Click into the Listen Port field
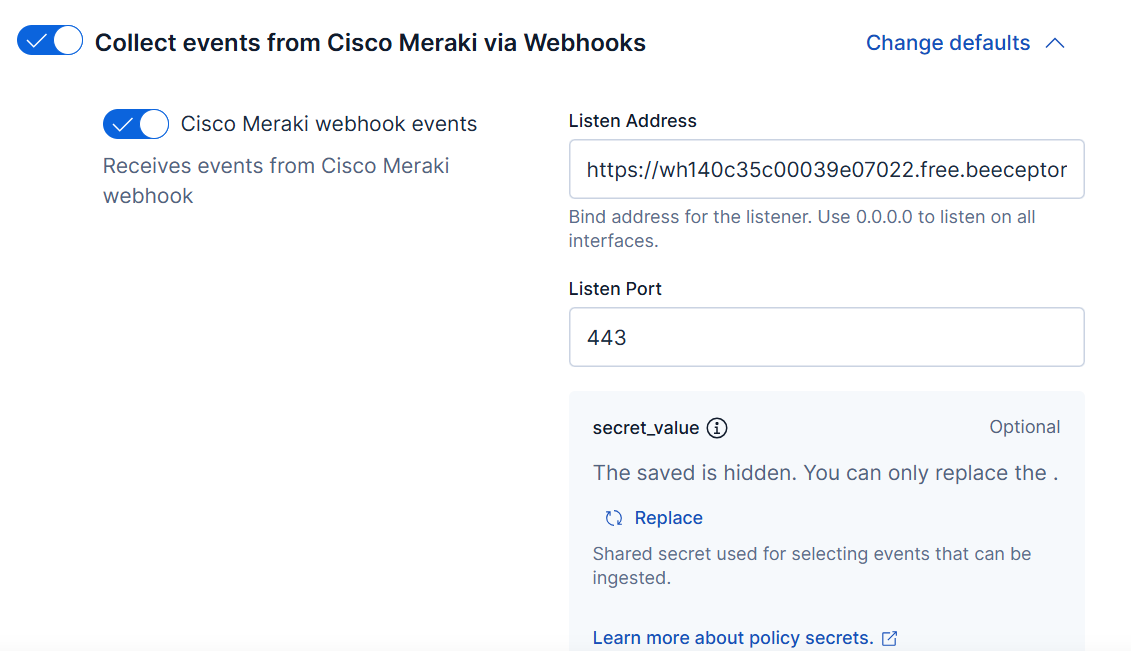 coord(826,337)
